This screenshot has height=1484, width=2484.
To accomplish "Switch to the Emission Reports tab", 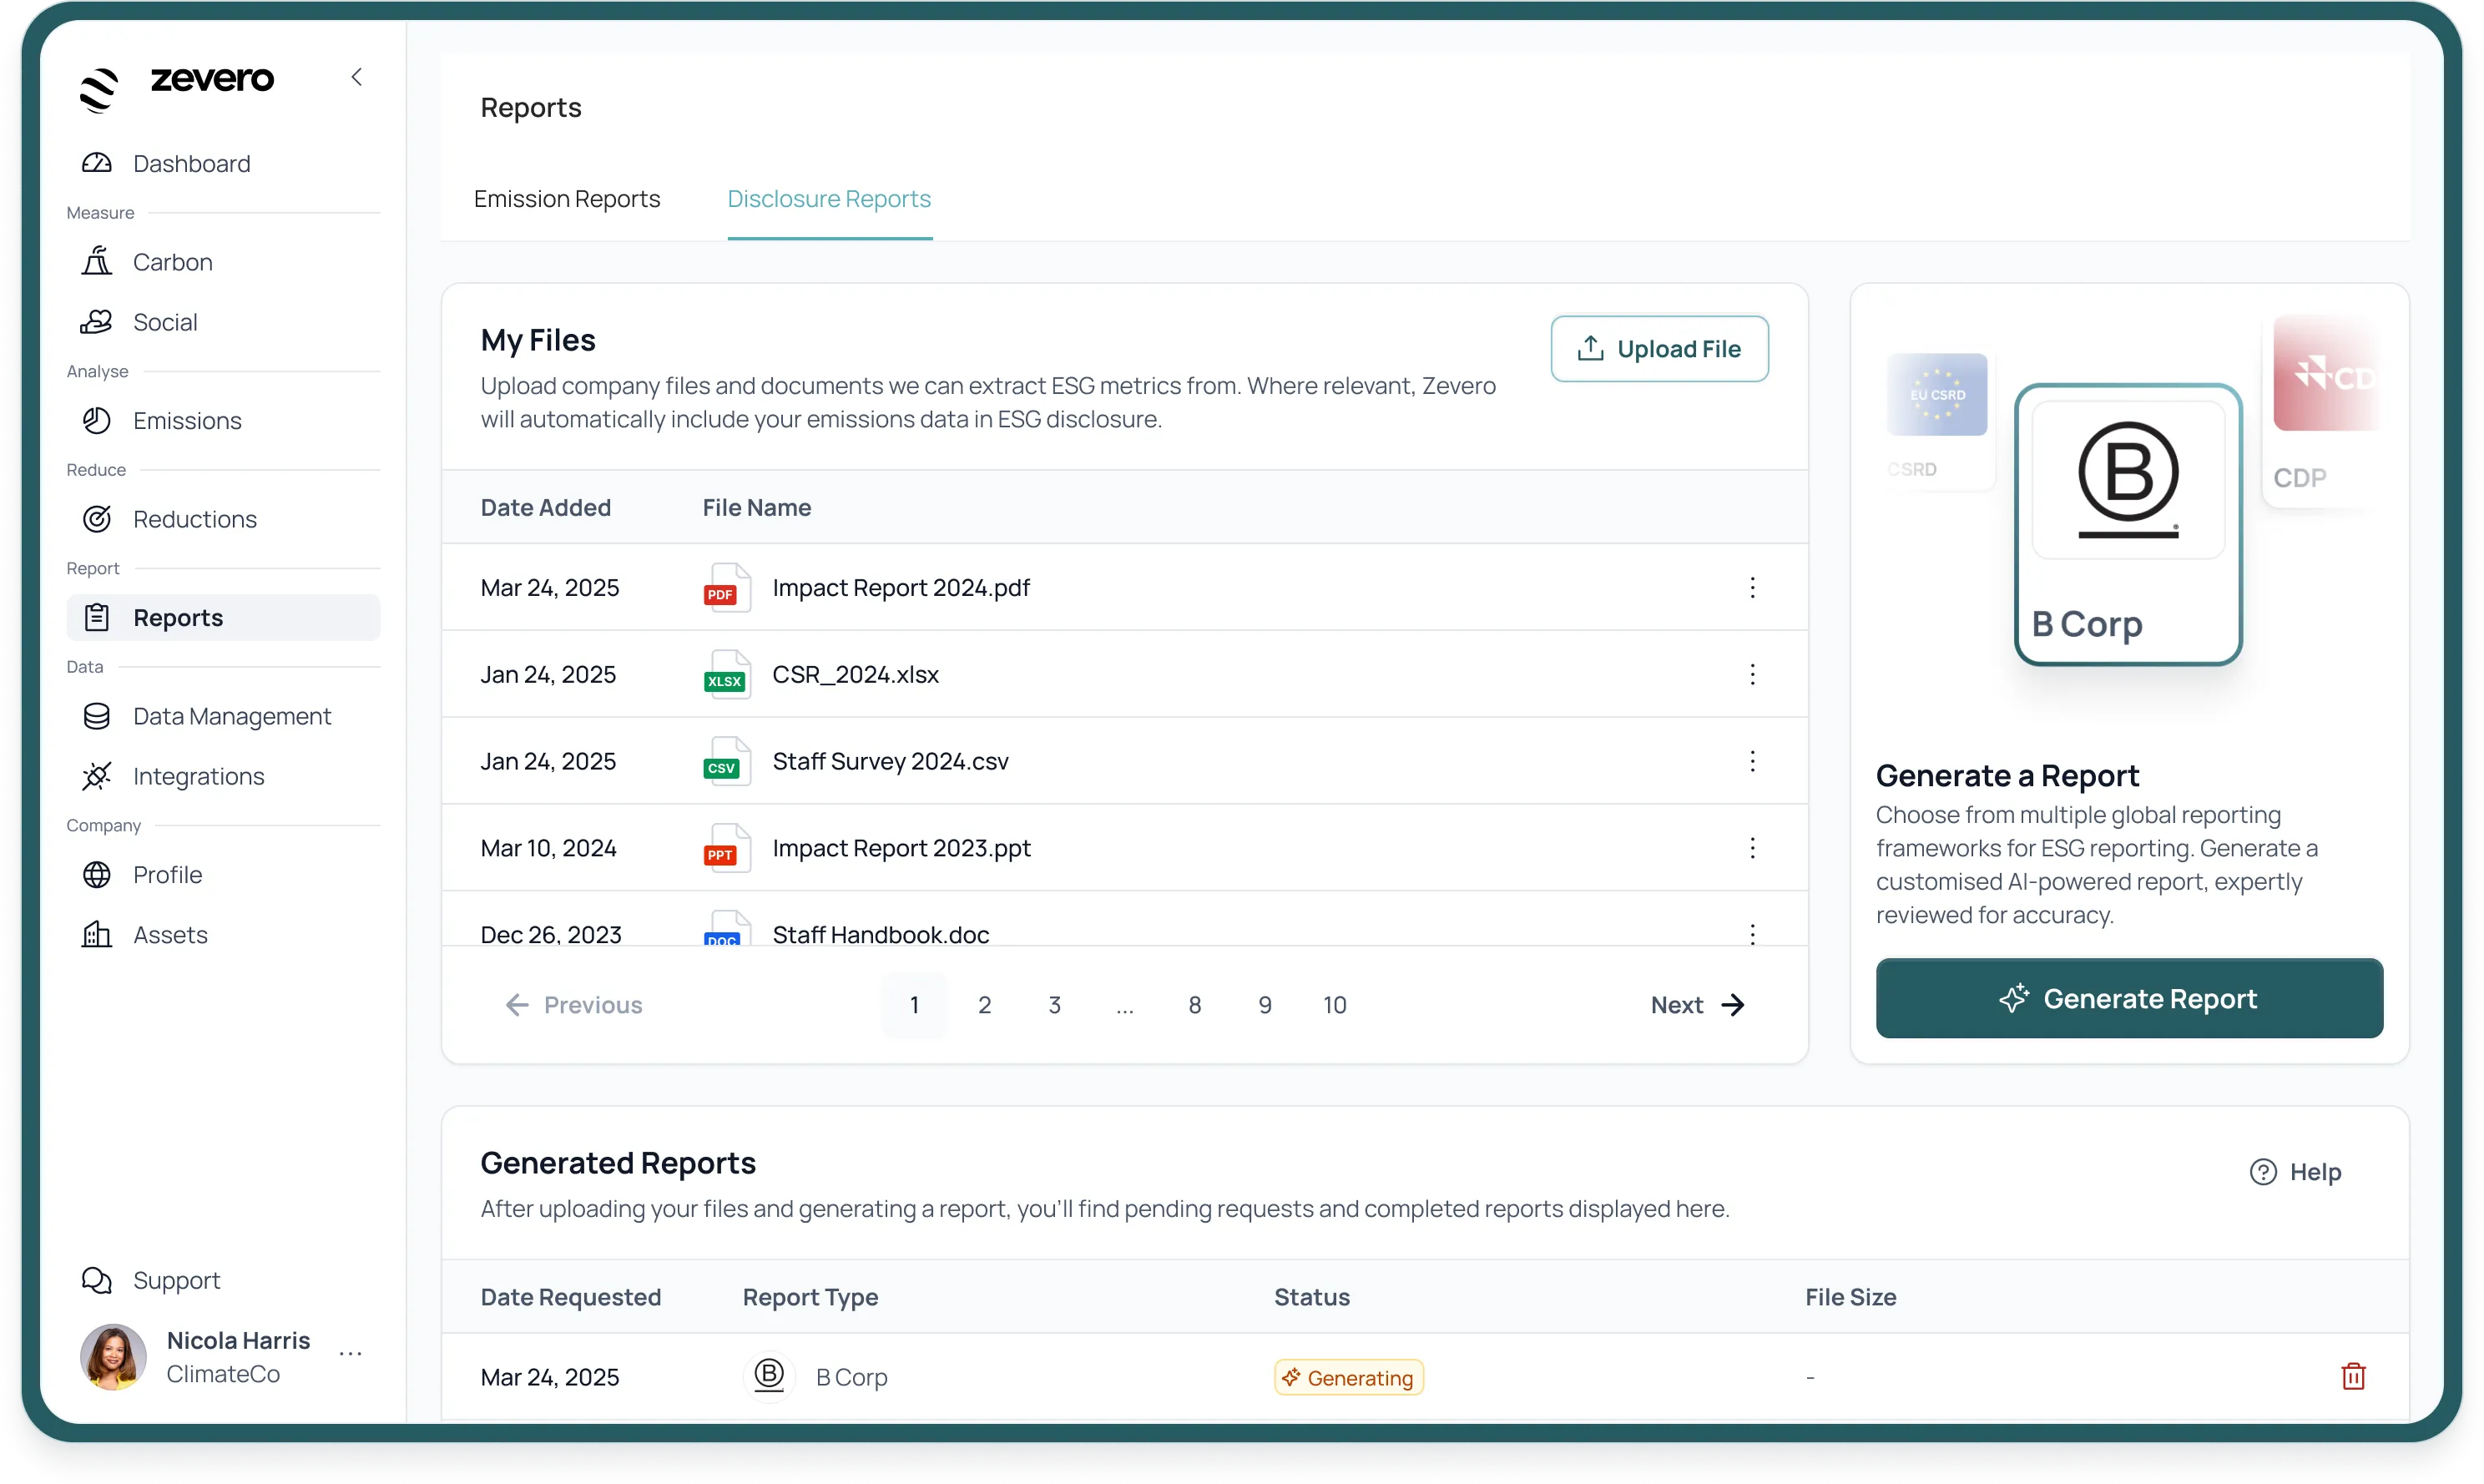I will point(567,199).
